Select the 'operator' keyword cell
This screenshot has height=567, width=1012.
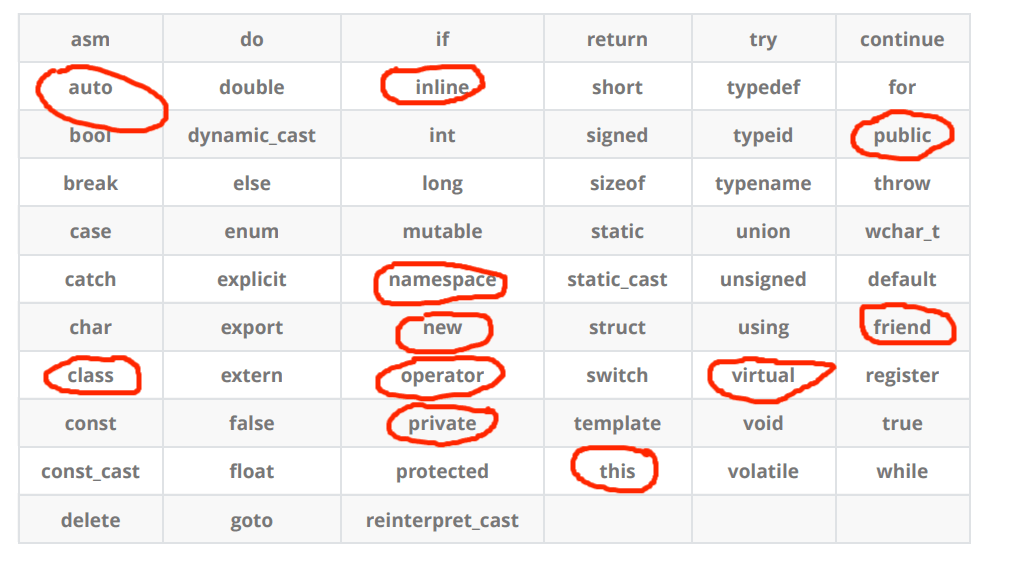click(442, 376)
